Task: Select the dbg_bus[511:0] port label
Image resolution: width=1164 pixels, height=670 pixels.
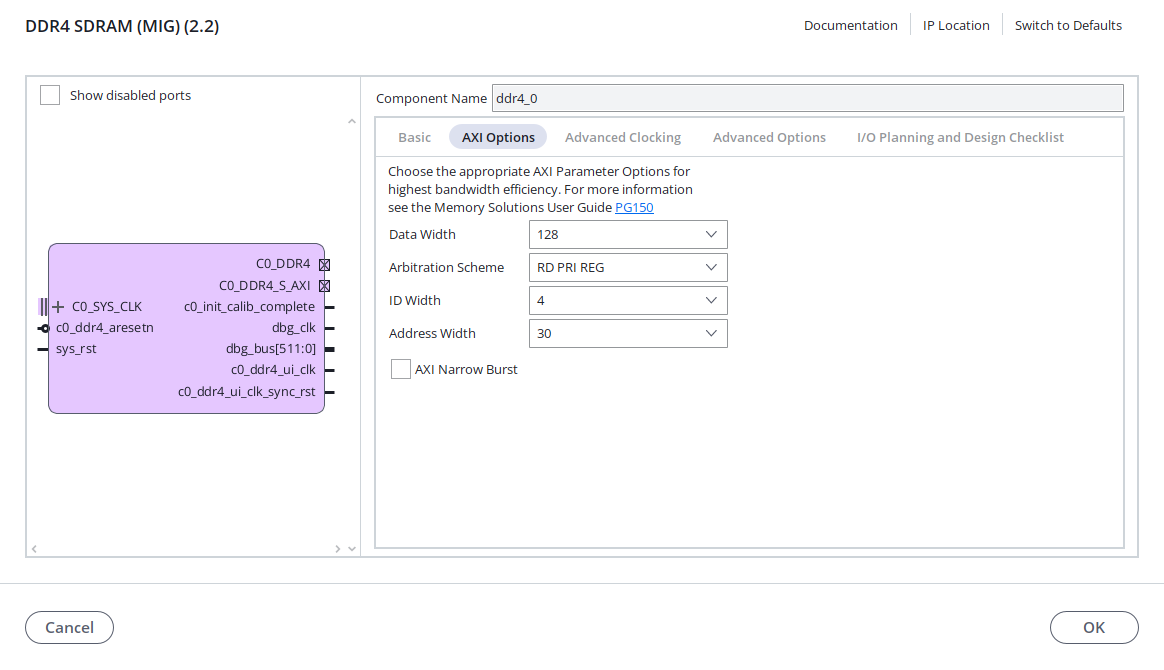Action: pyautogui.click(x=271, y=349)
